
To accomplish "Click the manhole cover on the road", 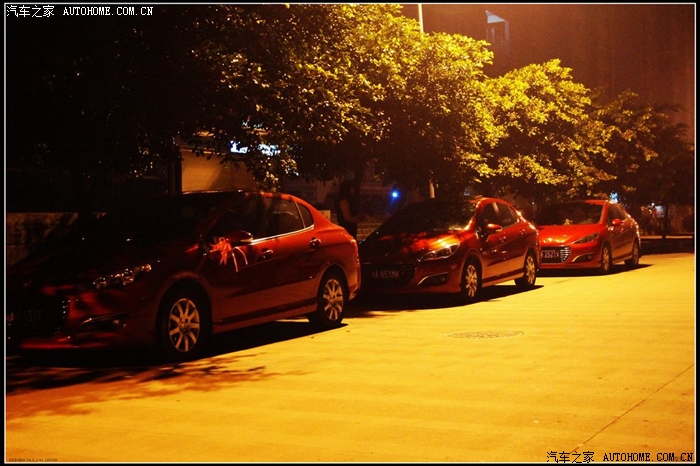I will pos(484,334).
